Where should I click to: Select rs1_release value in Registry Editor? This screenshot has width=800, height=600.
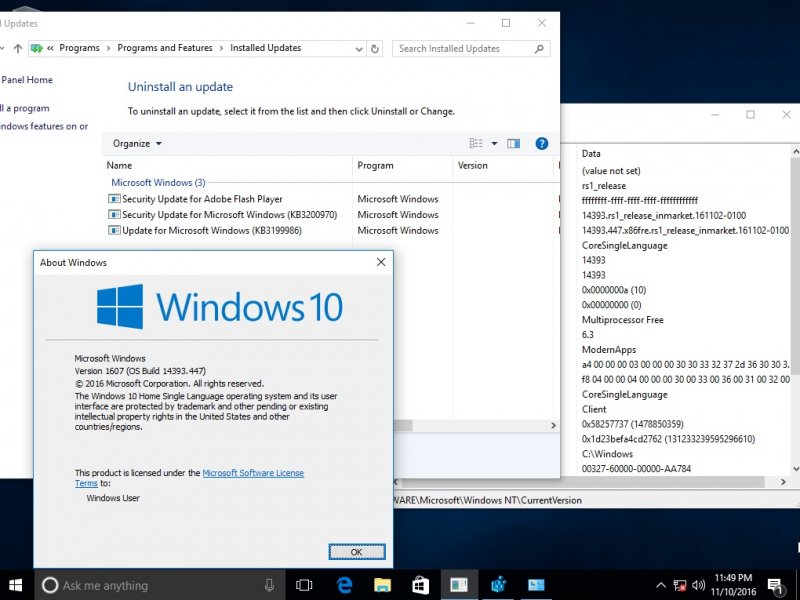pos(604,186)
